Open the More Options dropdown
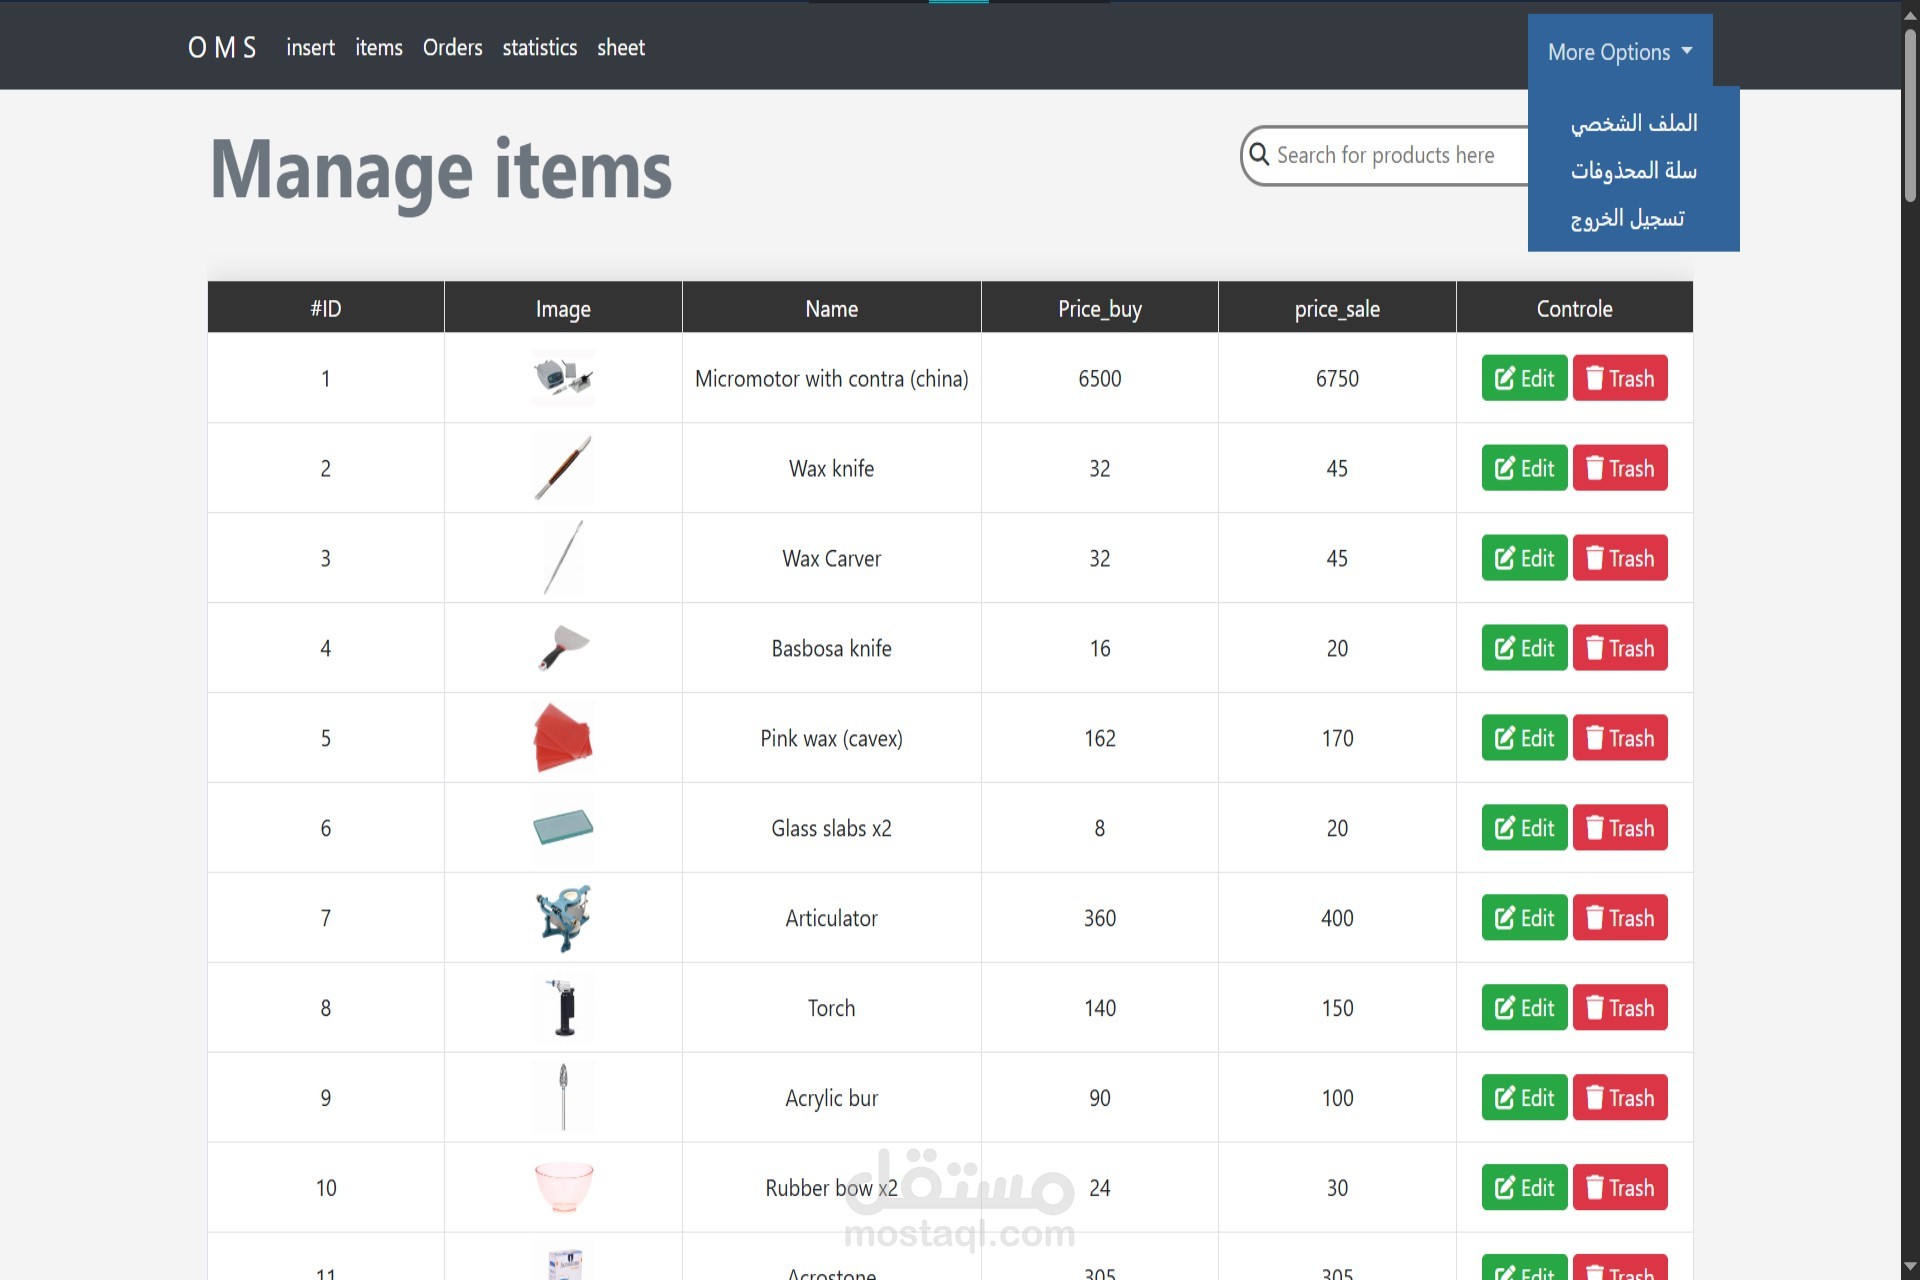 pos(1619,51)
